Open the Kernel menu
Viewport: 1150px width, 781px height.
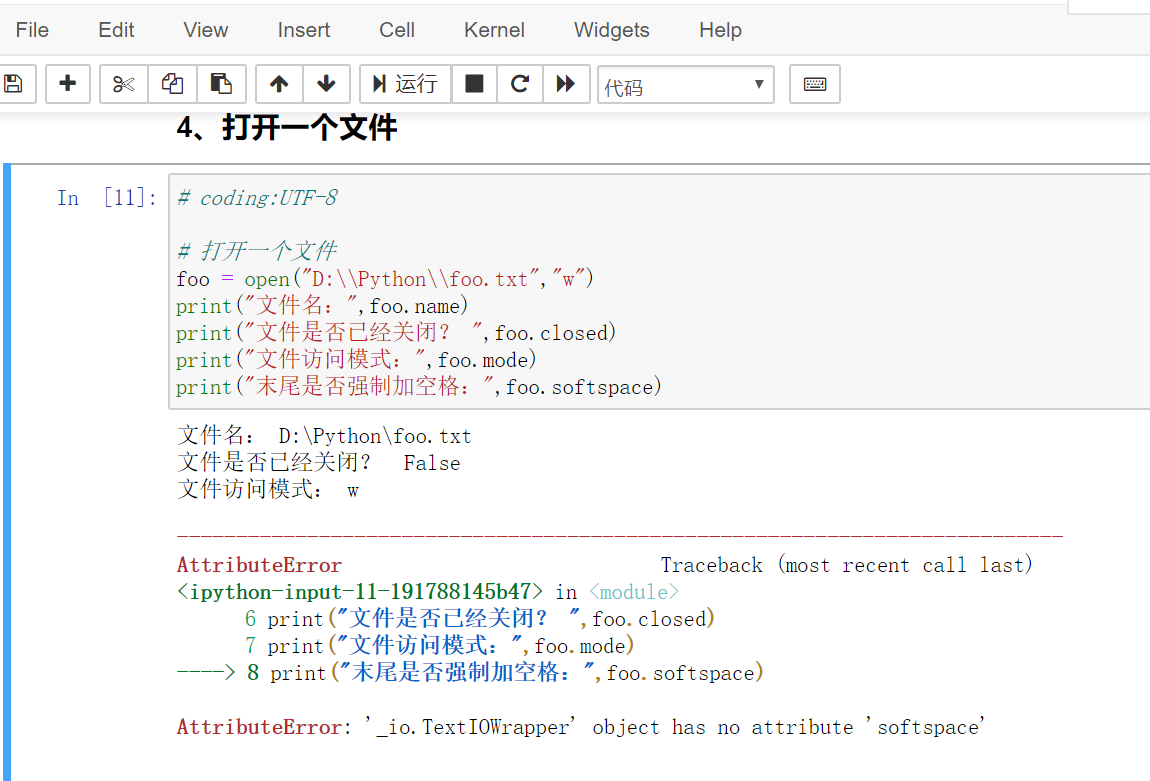point(494,29)
